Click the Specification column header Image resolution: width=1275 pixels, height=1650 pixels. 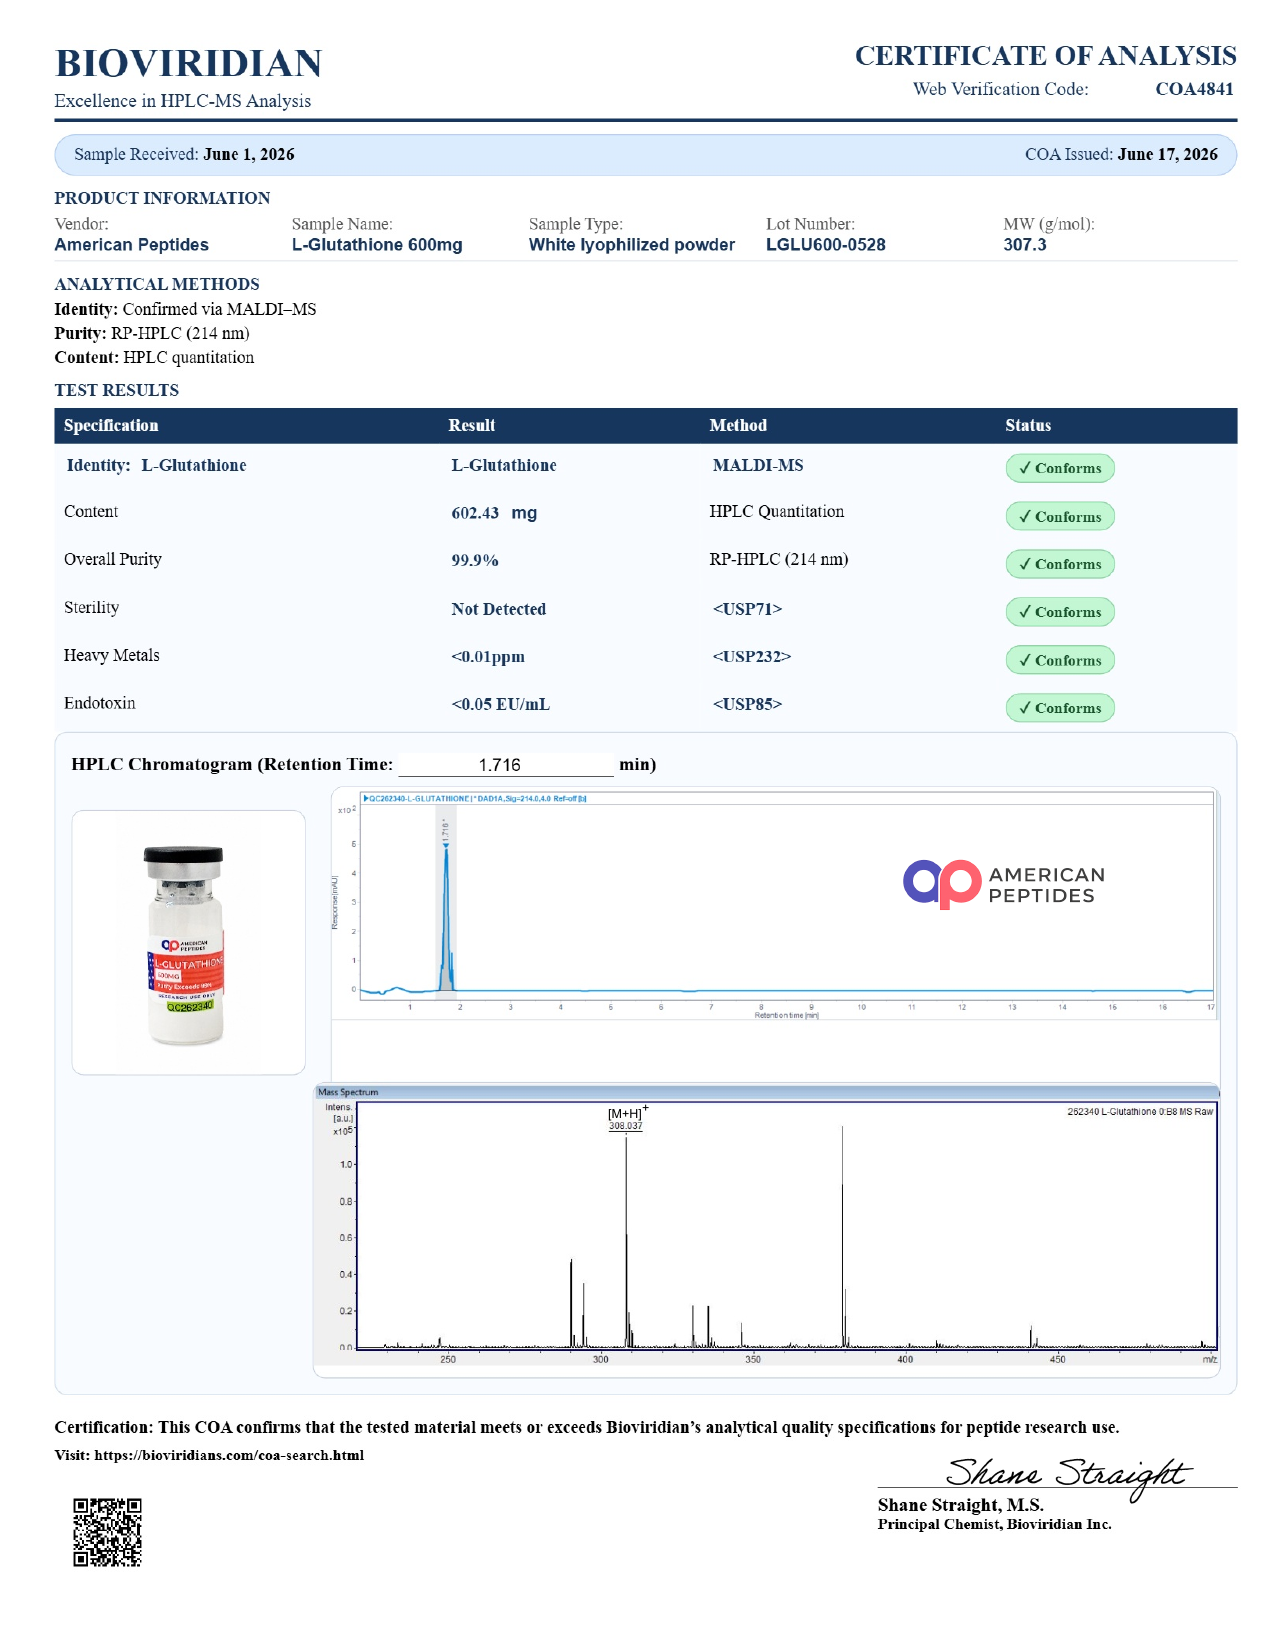pyautogui.click(x=111, y=425)
